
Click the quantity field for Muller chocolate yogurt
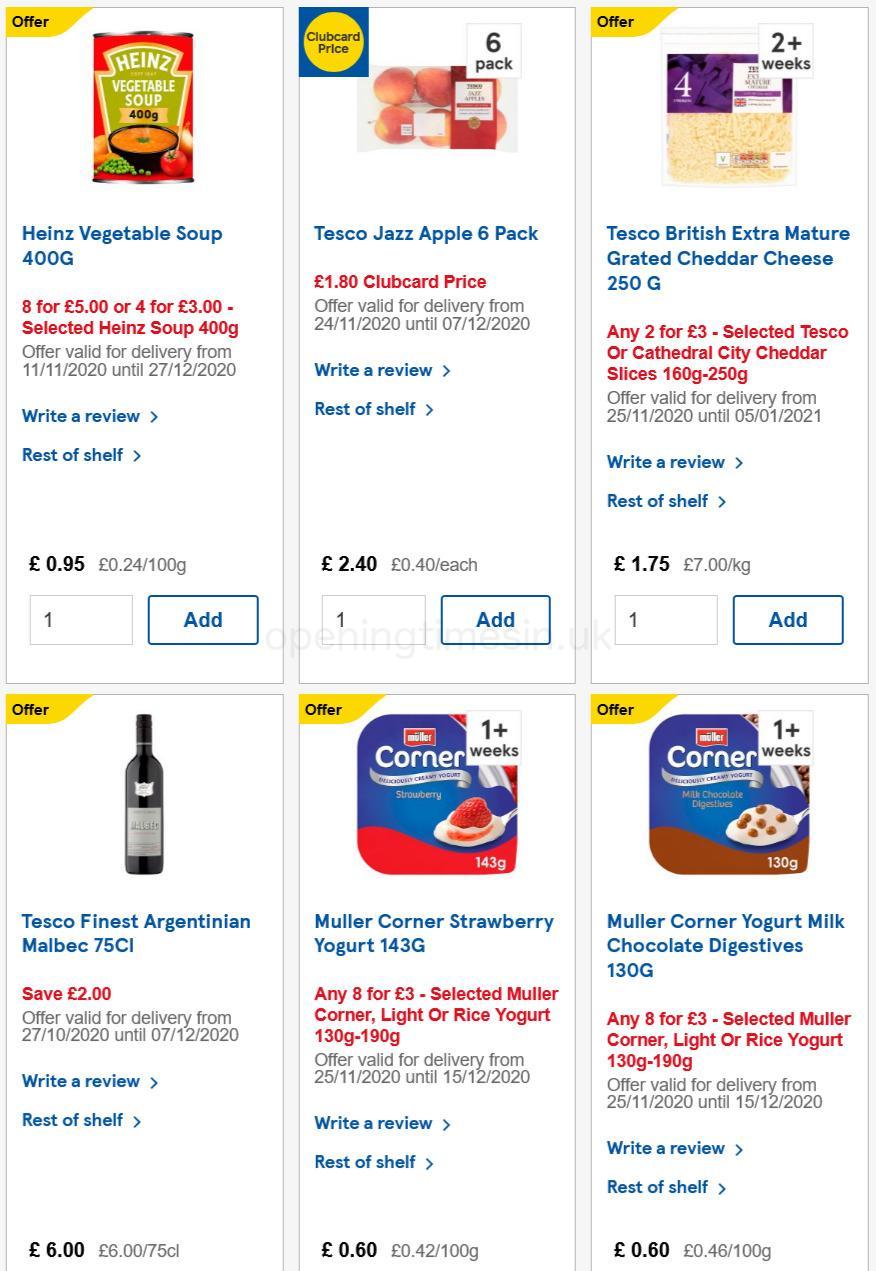(x=666, y=1266)
